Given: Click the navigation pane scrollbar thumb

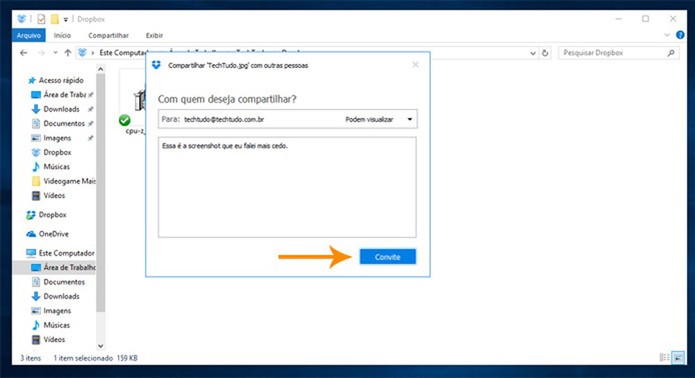Looking at the screenshot, I should [101, 192].
